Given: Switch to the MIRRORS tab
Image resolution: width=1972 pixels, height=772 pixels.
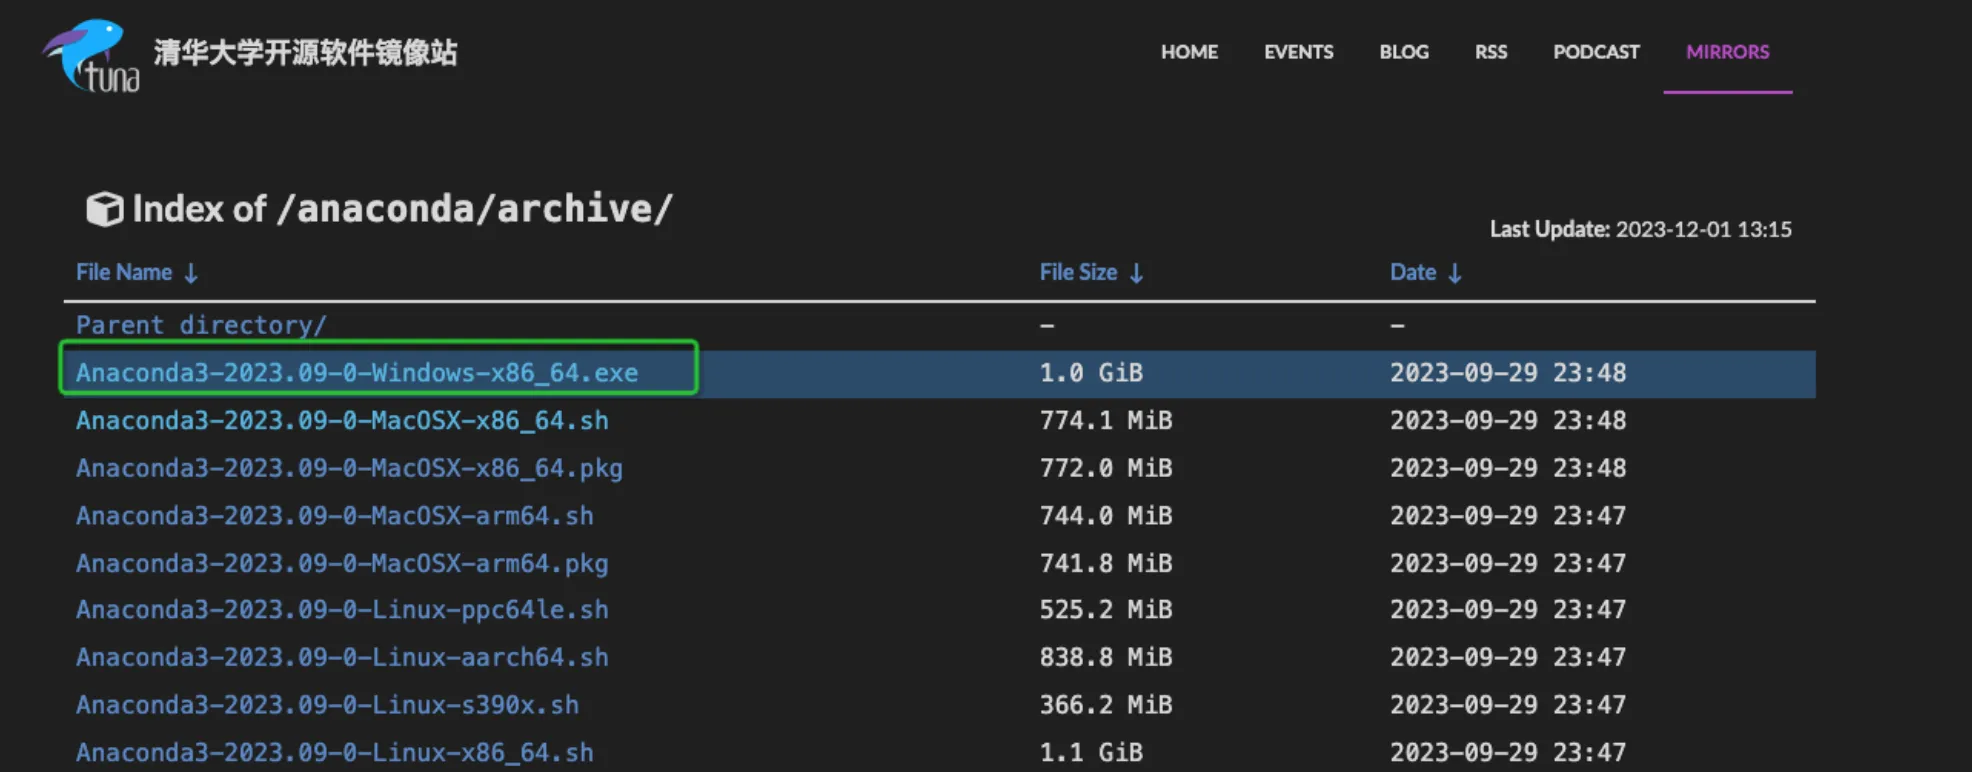Looking at the screenshot, I should (x=1727, y=52).
